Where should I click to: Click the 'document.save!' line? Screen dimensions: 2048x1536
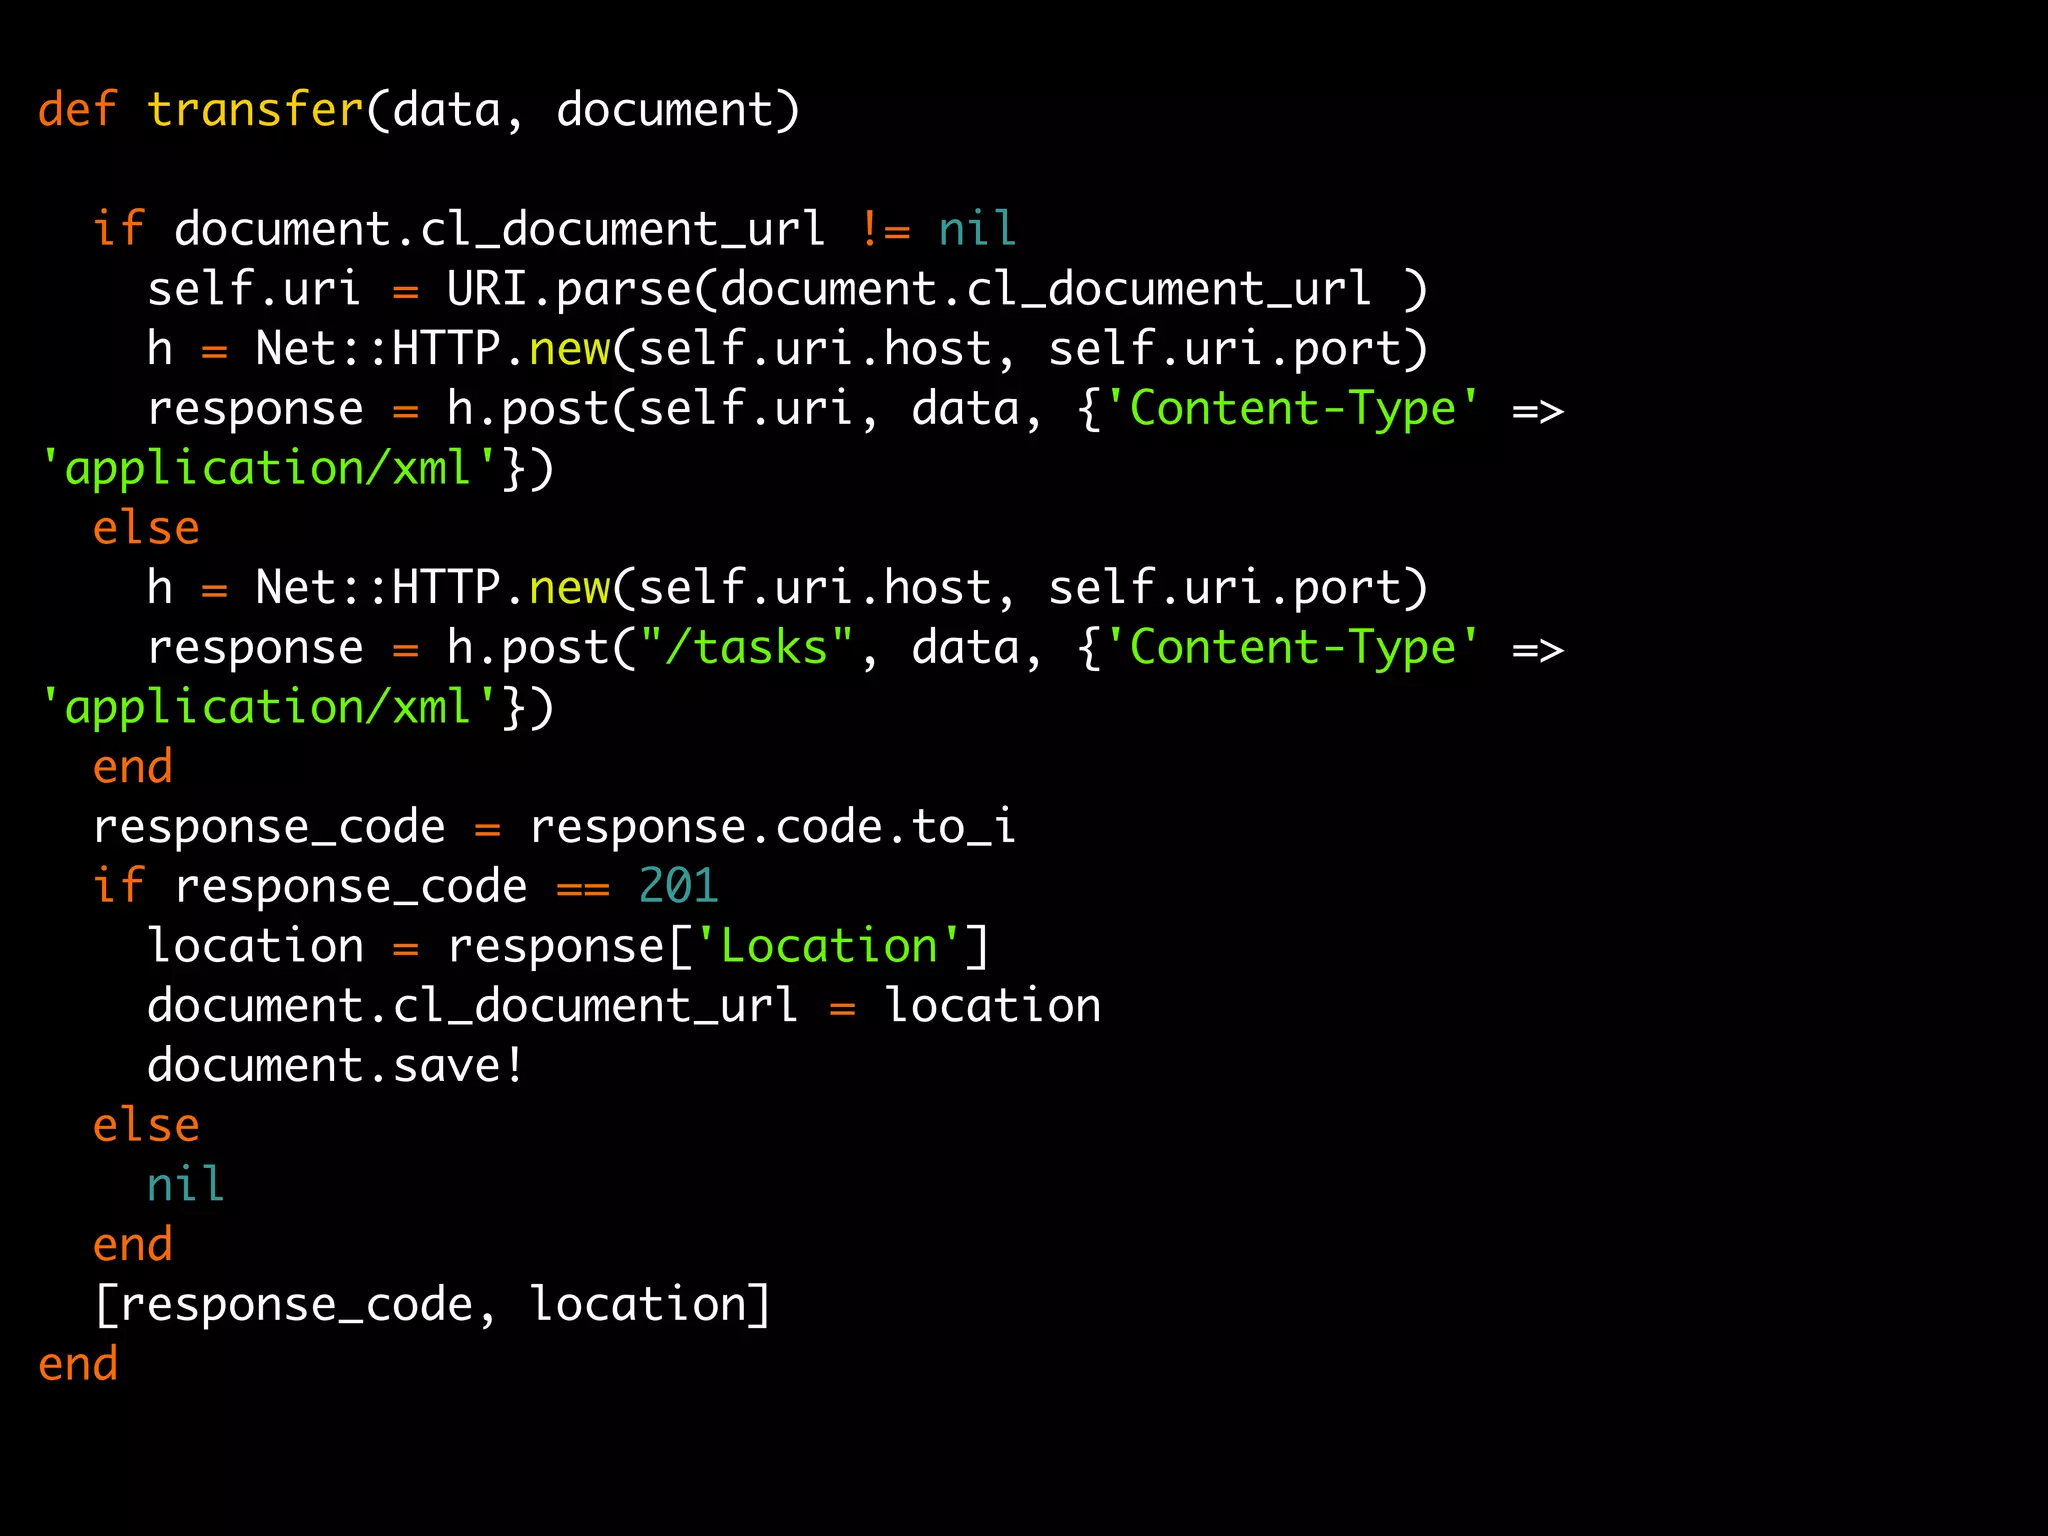tap(335, 1066)
